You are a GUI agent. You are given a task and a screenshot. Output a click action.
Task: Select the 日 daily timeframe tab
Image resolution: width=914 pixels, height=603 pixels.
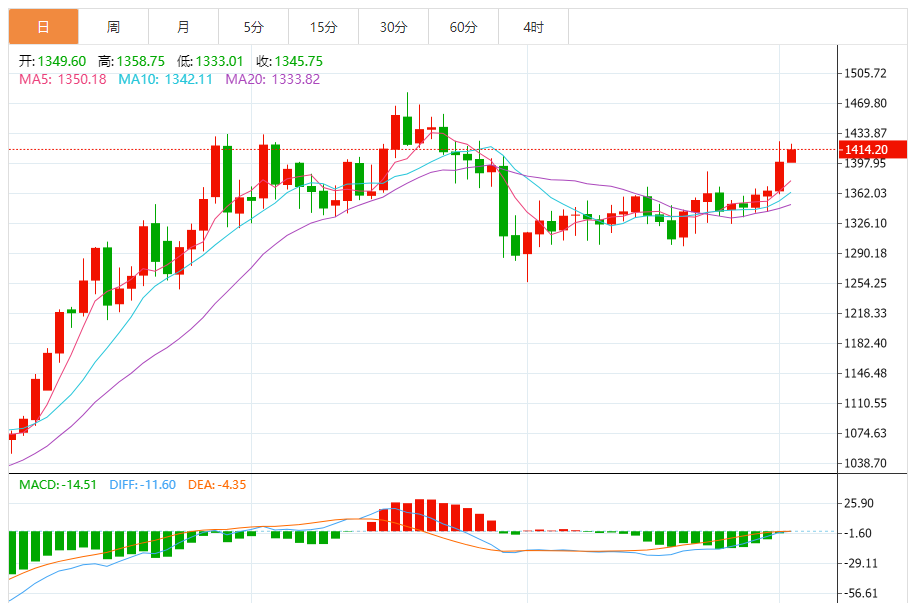pos(44,27)
